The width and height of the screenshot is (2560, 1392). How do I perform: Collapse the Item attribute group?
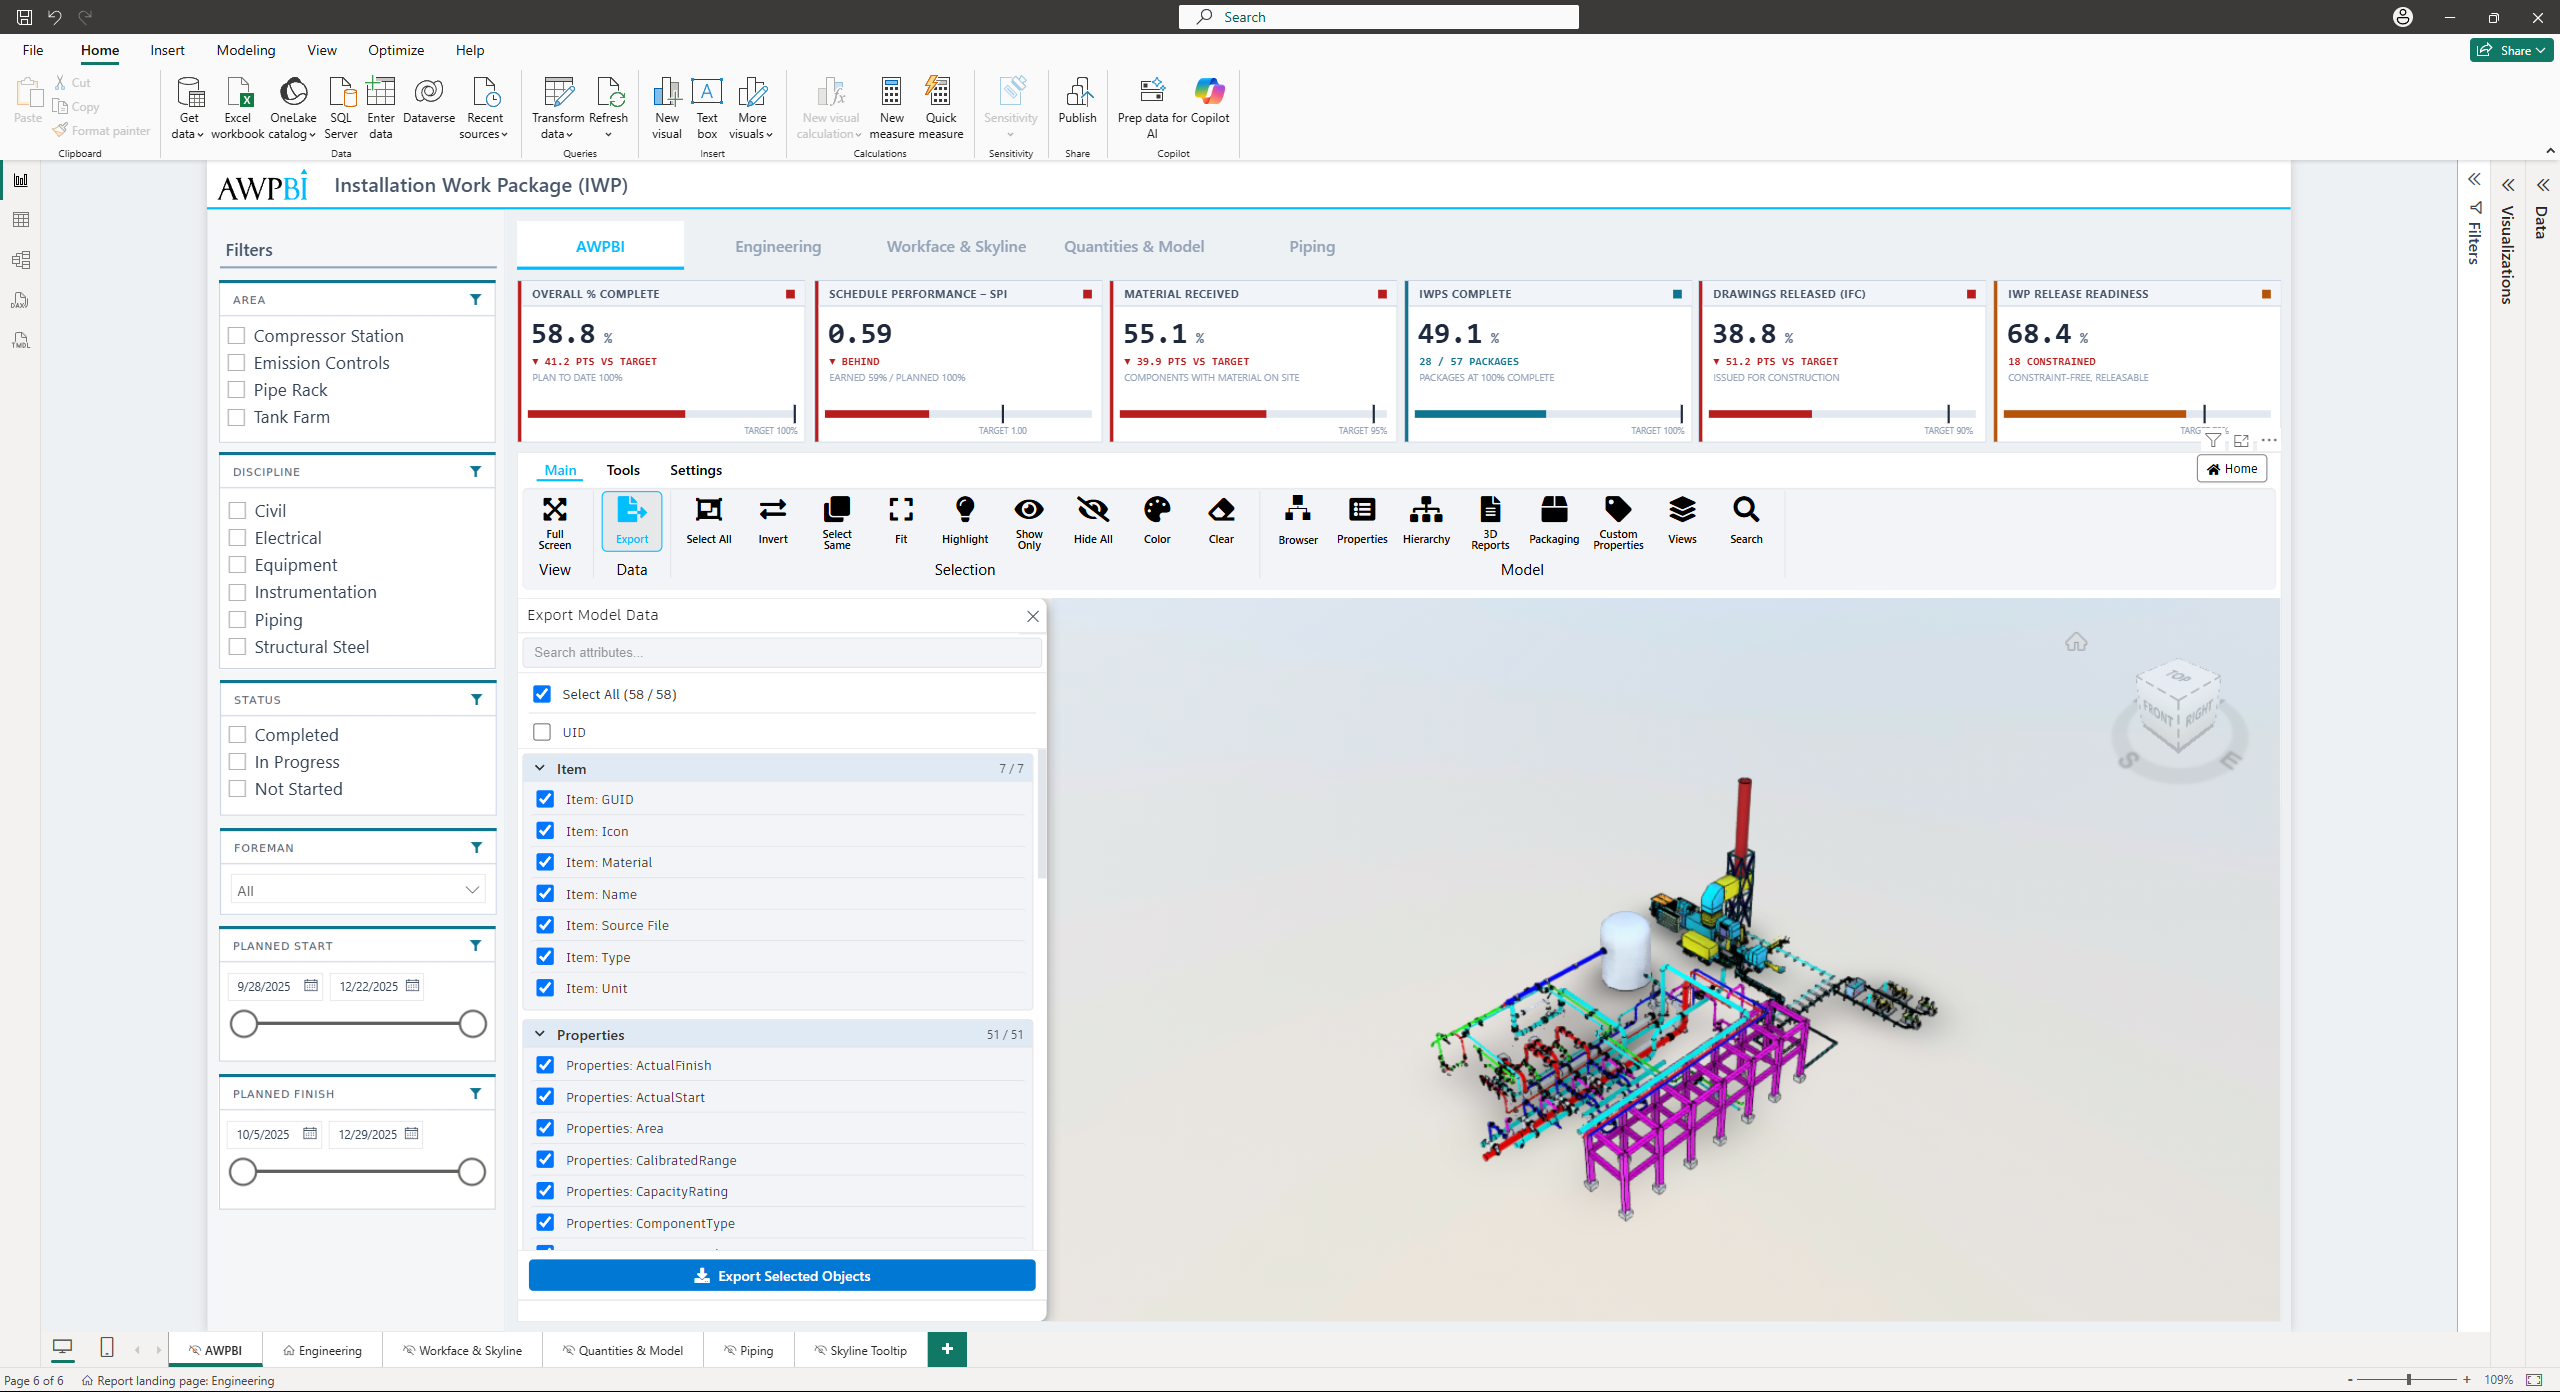[540, 769]
